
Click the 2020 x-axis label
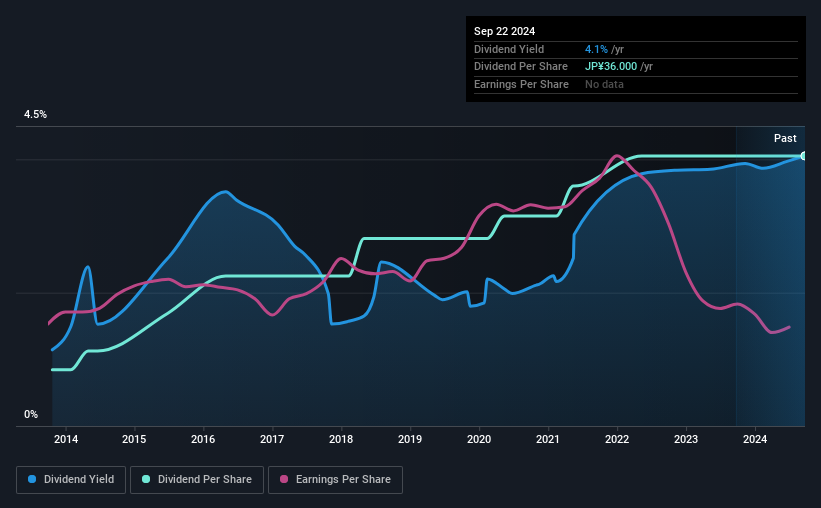pos(479,439)
